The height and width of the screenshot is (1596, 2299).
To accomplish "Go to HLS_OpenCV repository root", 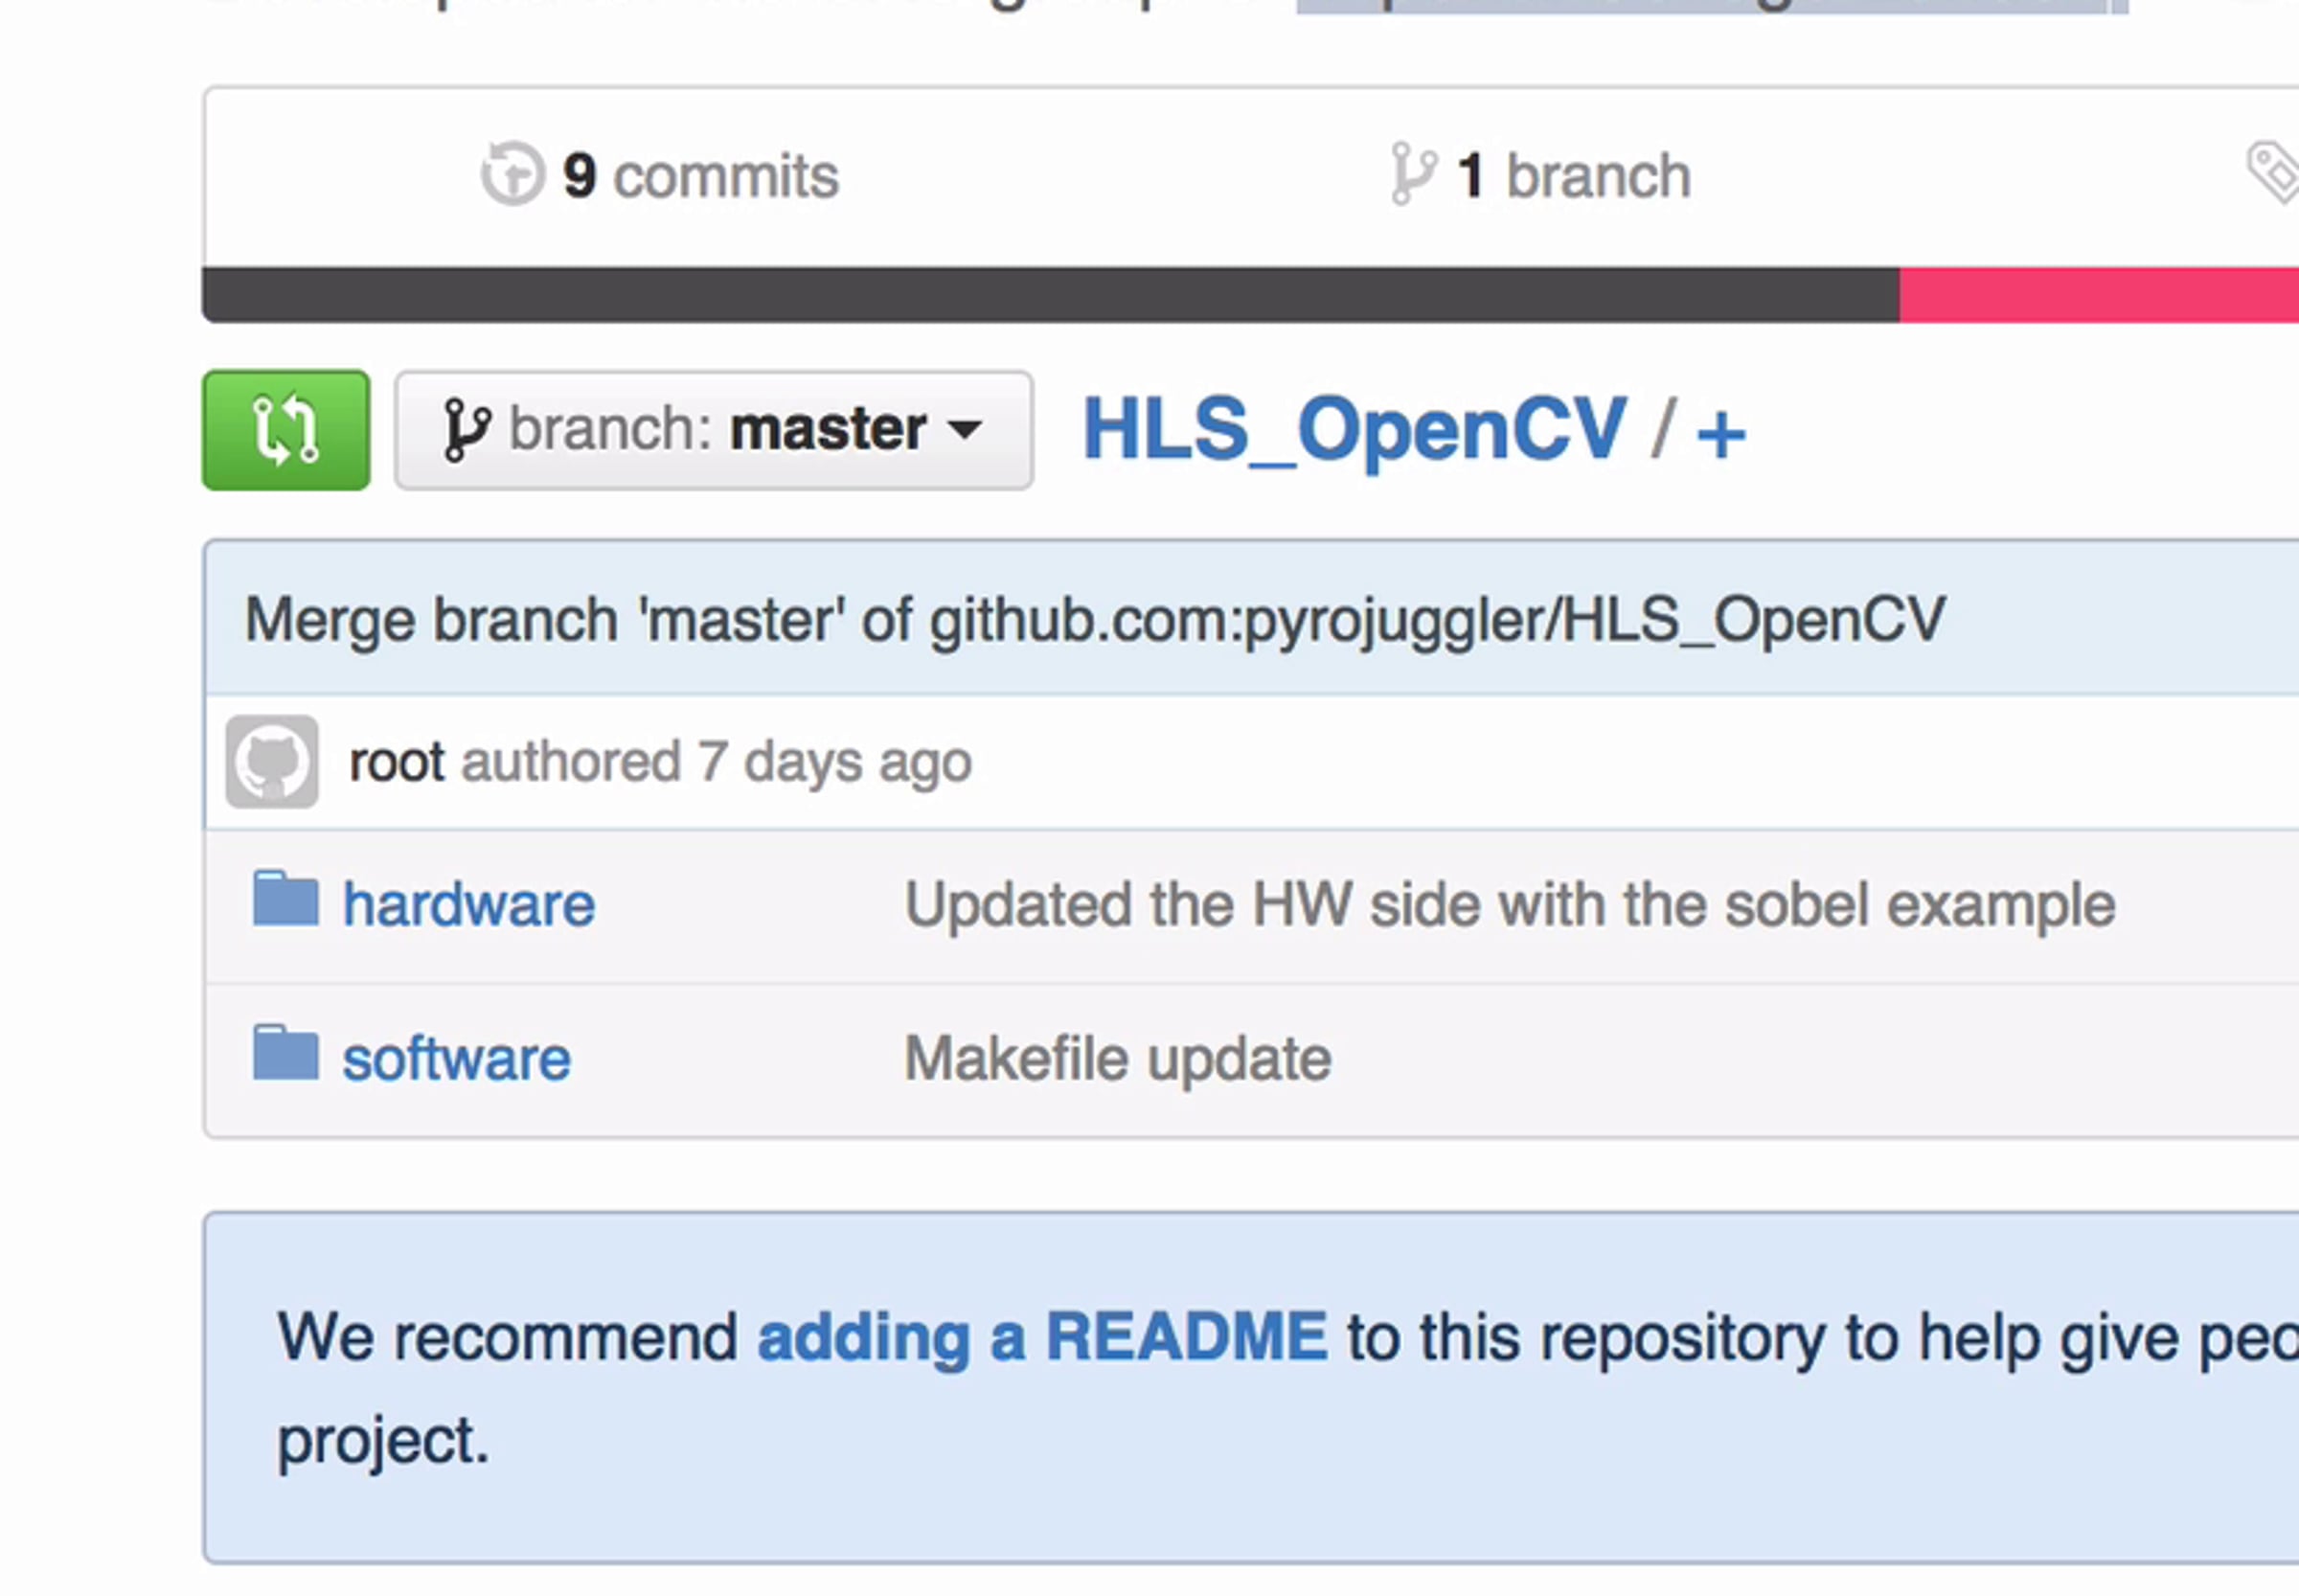I will pyautogui.click(x=1354, y=429).
